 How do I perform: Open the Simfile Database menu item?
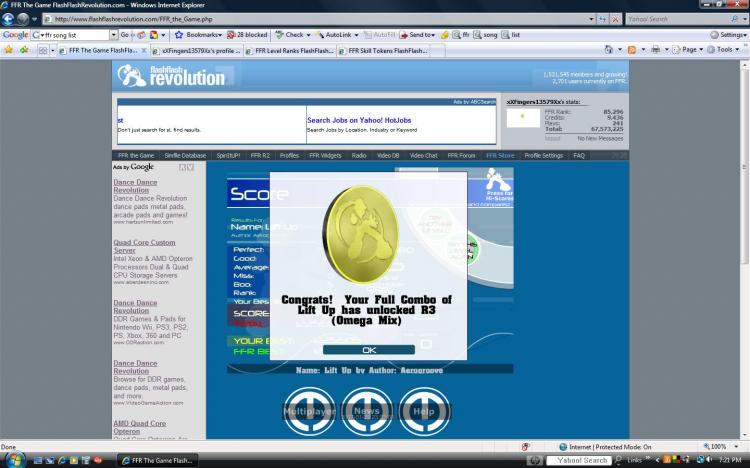[185, 156]
